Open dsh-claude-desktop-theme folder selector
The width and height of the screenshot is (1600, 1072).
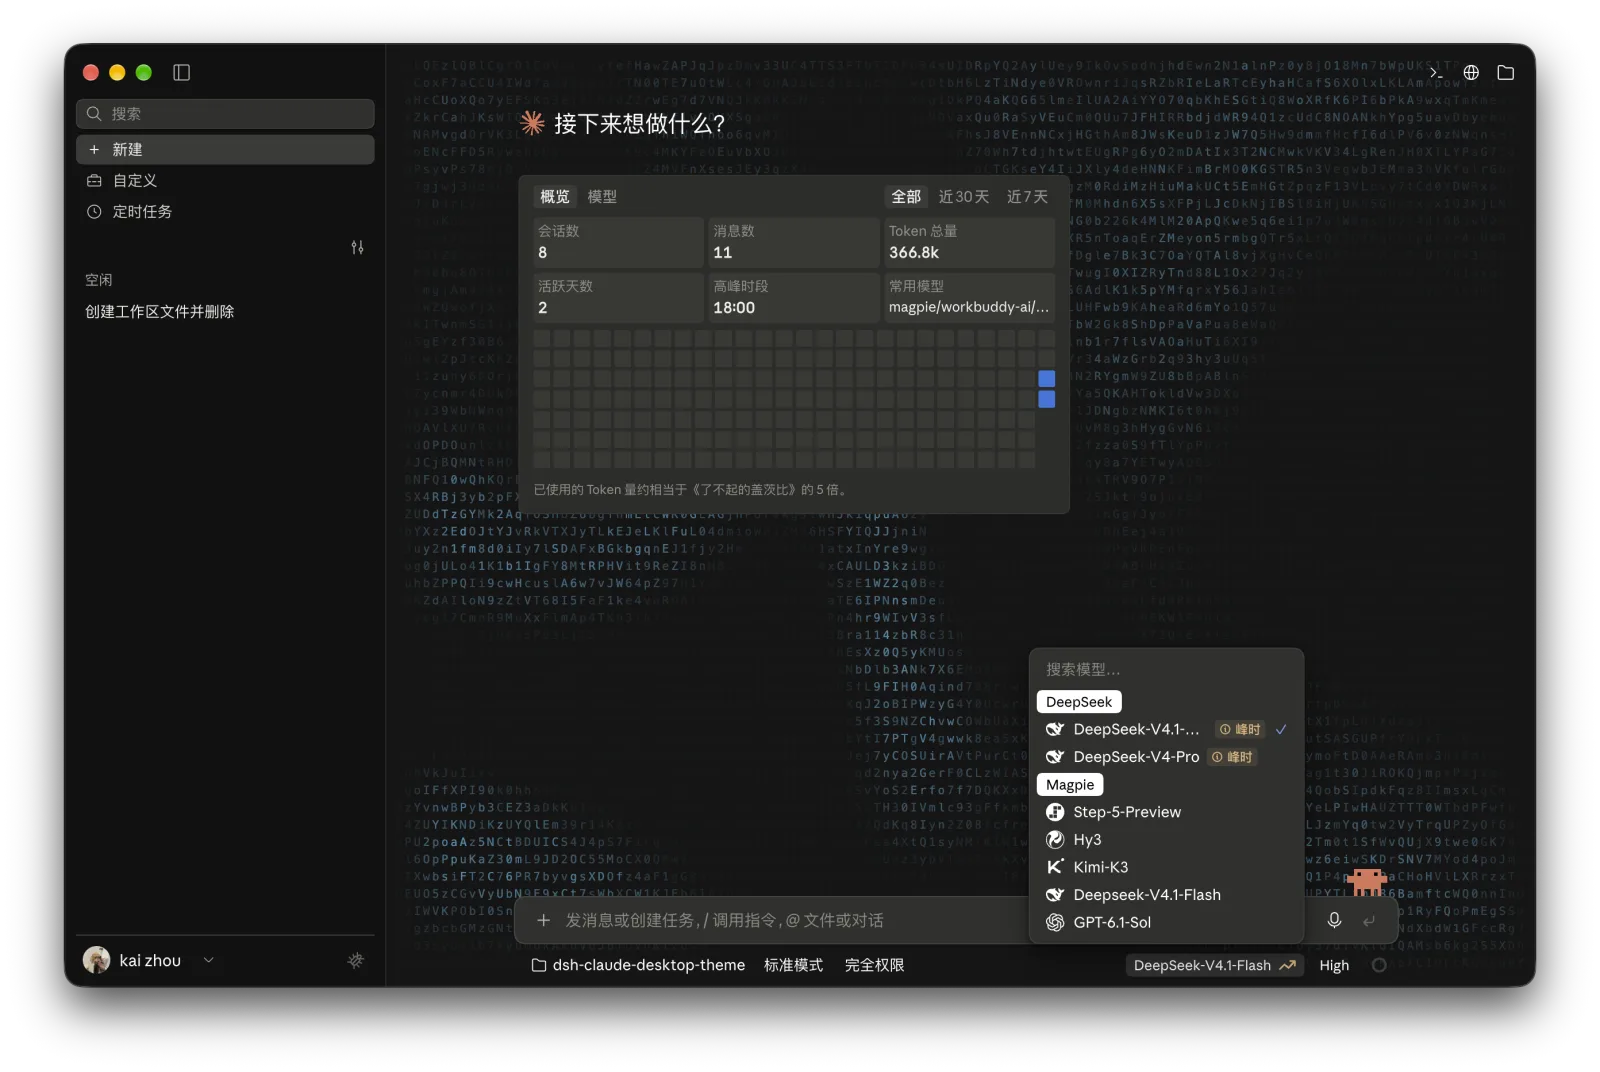tap(638, 965)
